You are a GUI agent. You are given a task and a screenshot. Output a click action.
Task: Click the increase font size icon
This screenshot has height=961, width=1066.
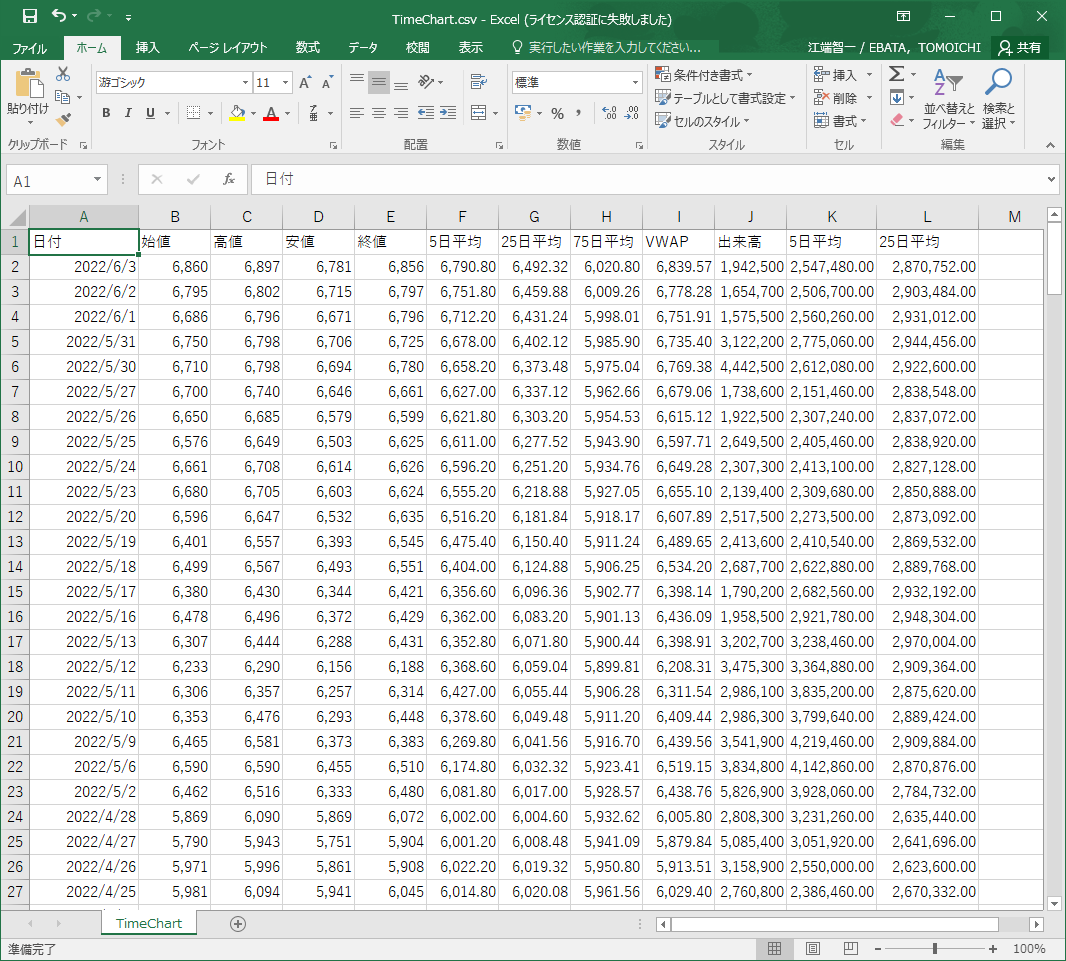point(305,83)
